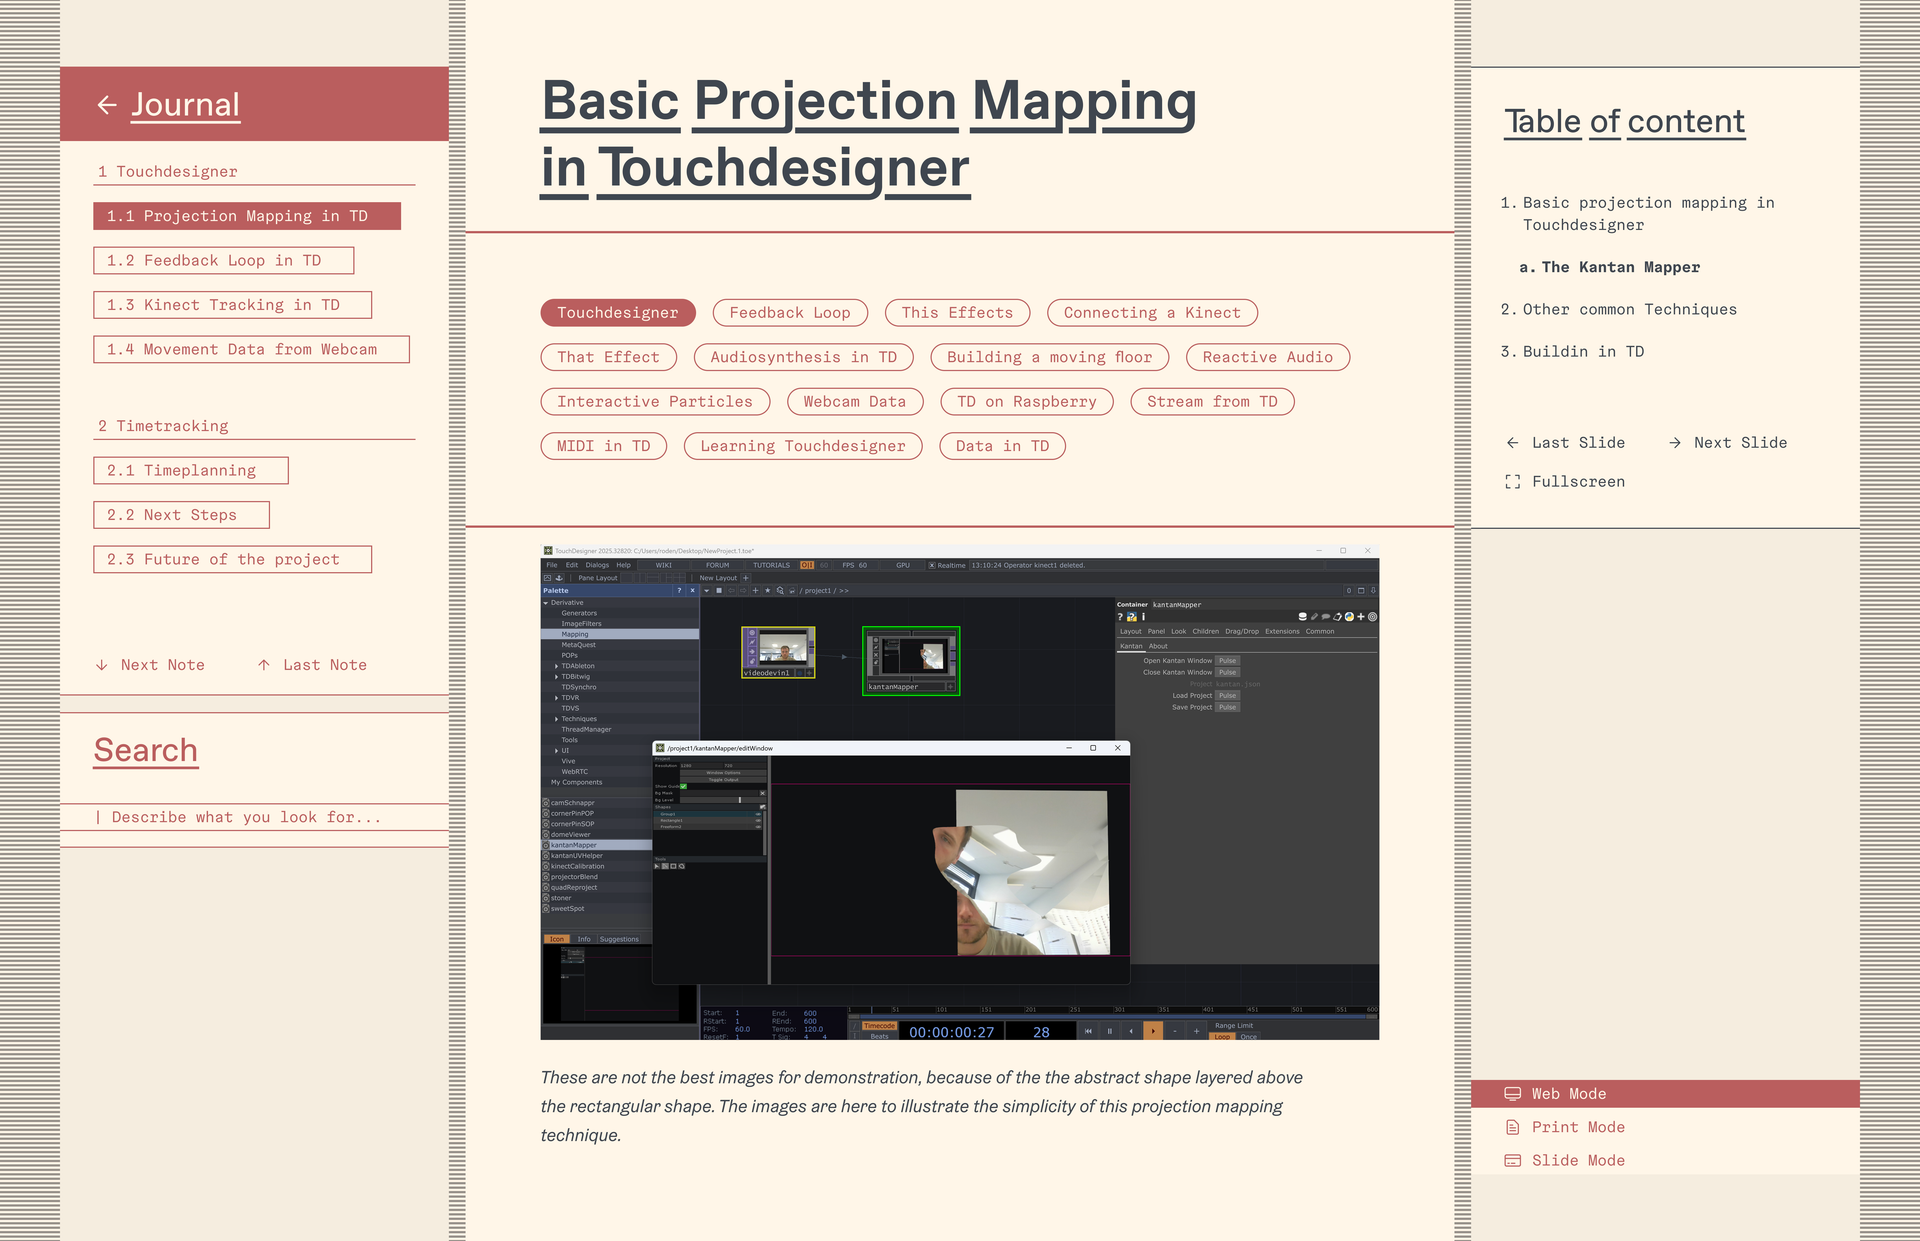This screenshot has height=1241, width=1920.
Task: Click the slide icon for Slide Mode
Action: pyautogui.click(x=1513, y=1161)
